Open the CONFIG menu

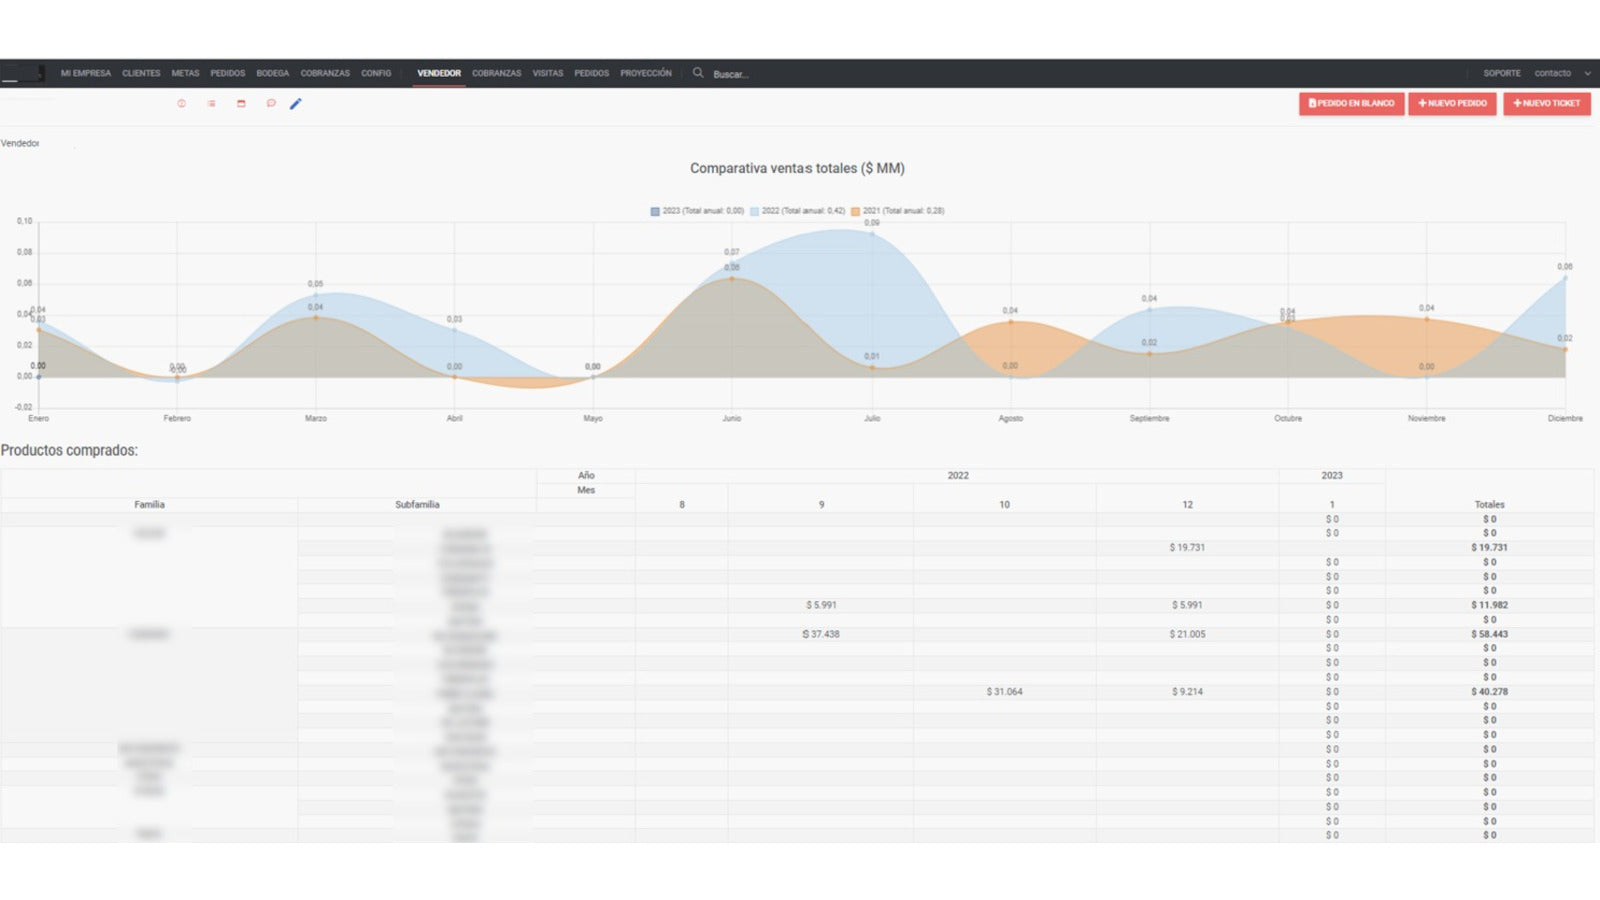[376, 73]
